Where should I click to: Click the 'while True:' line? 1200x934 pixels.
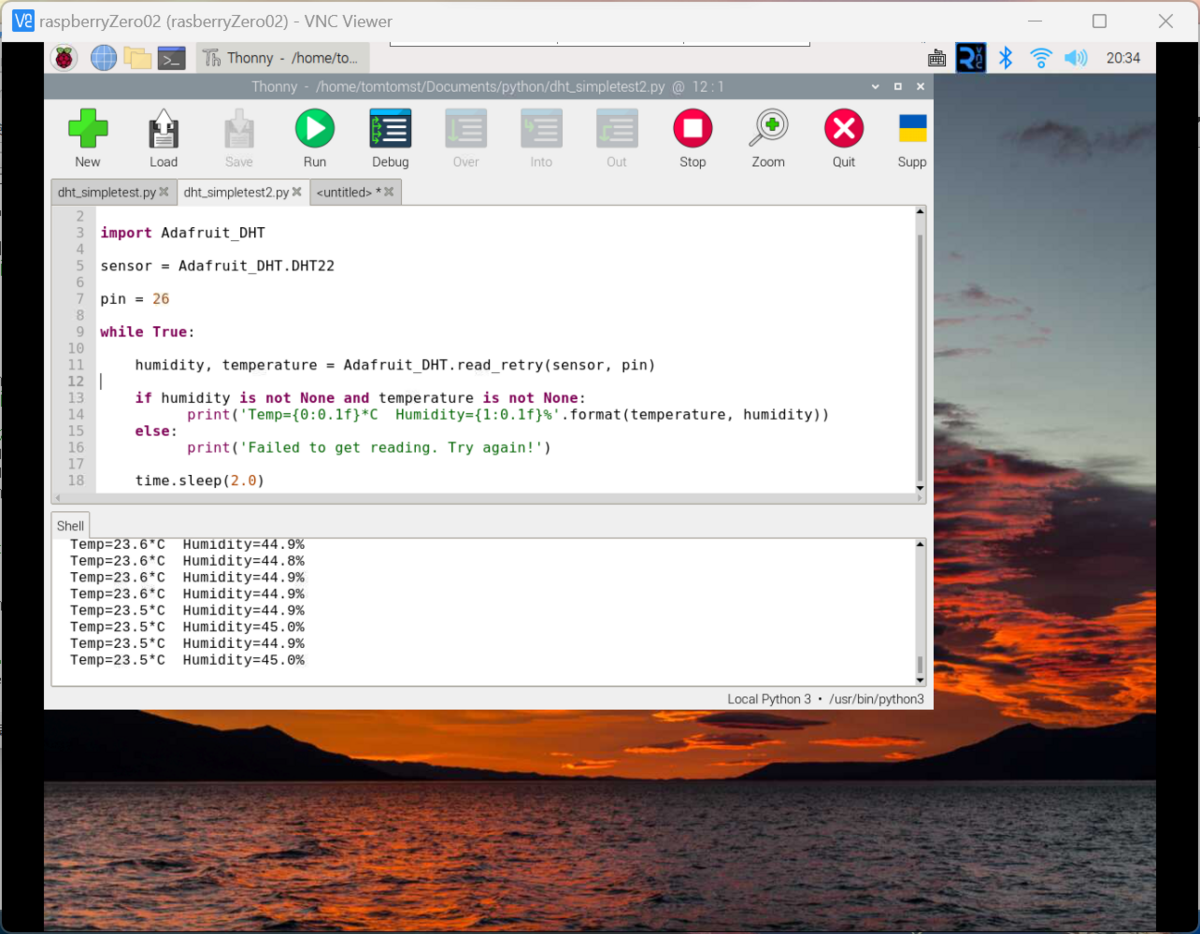tap(148, 332)
